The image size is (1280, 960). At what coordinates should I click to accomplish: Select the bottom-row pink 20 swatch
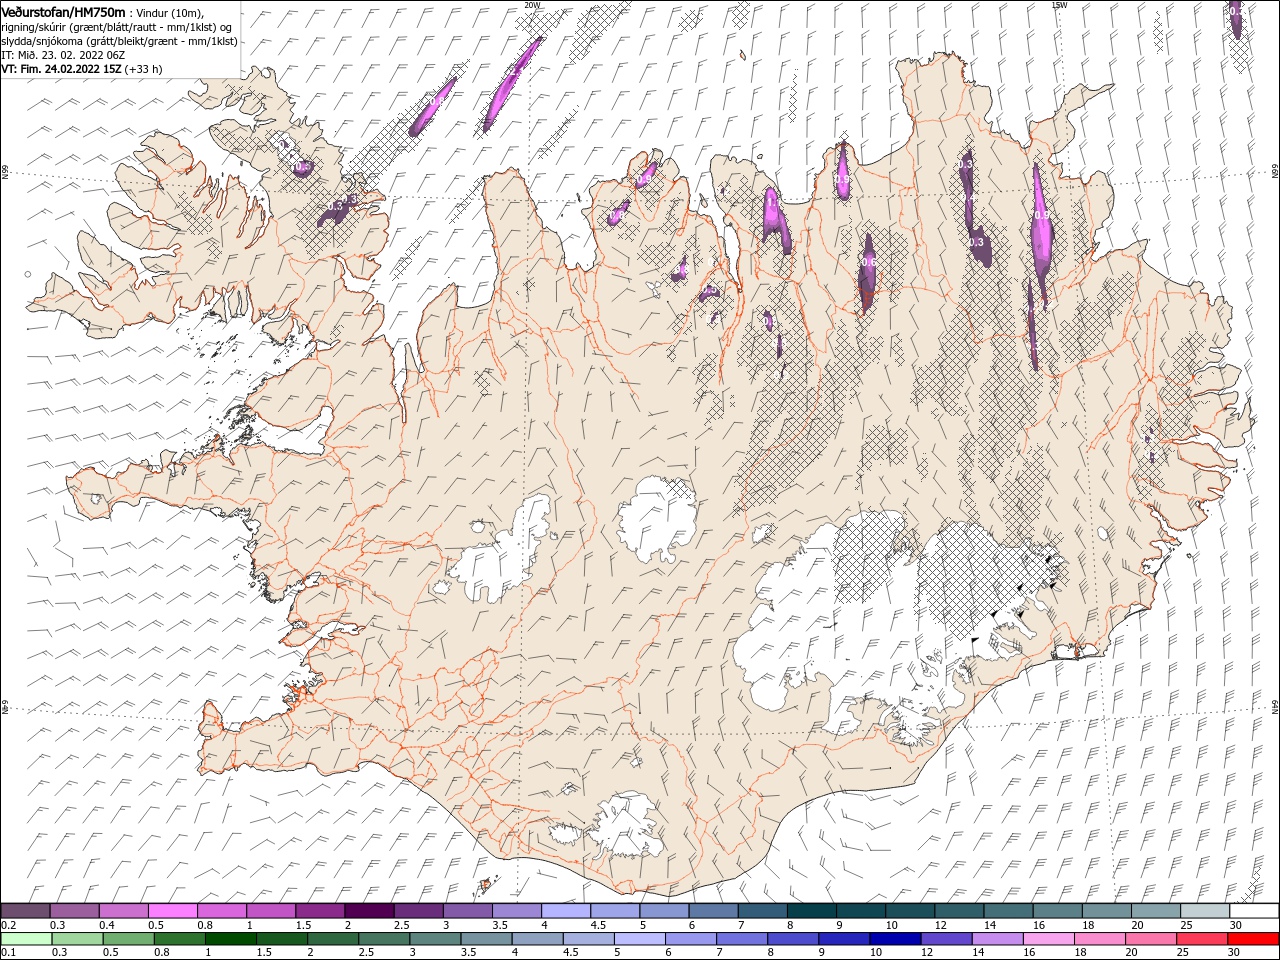[1149, 939]
